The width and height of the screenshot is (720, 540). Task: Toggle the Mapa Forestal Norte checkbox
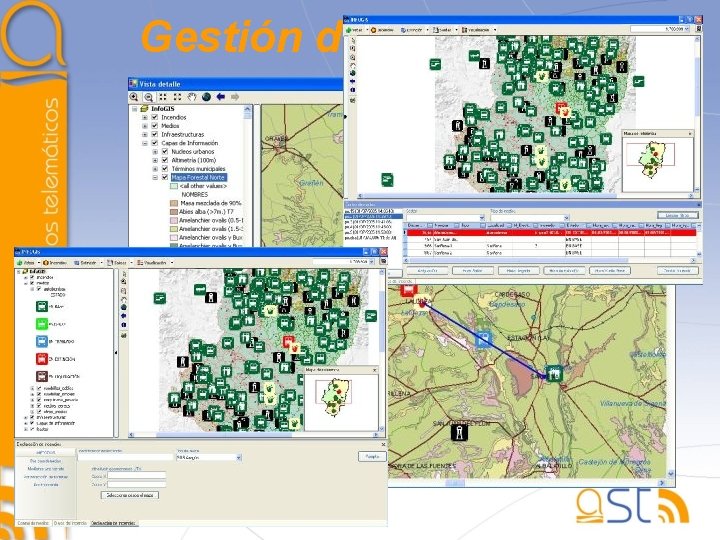pos(165,177)
